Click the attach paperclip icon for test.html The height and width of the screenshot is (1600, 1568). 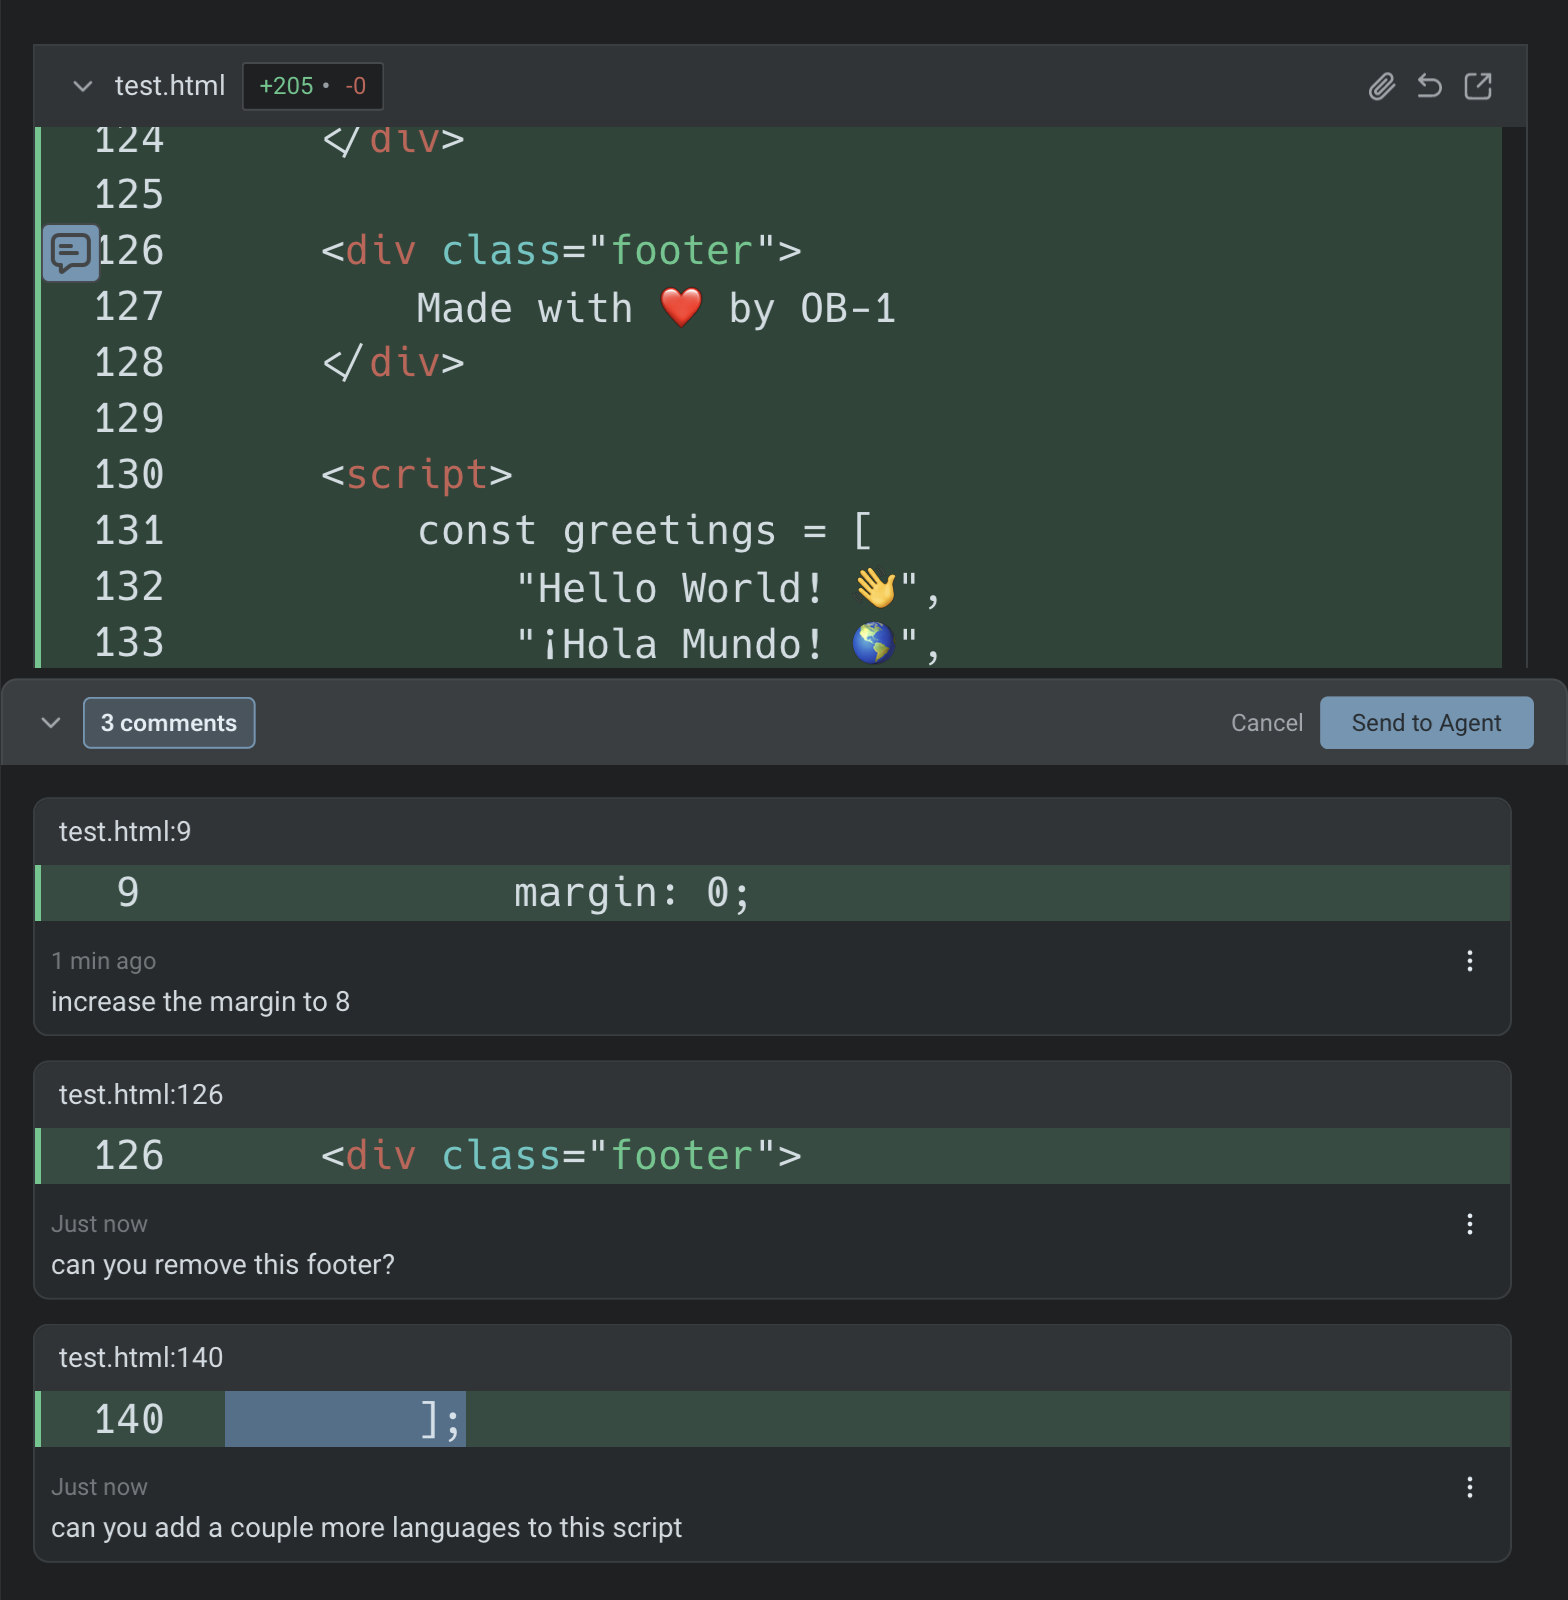1381,87
